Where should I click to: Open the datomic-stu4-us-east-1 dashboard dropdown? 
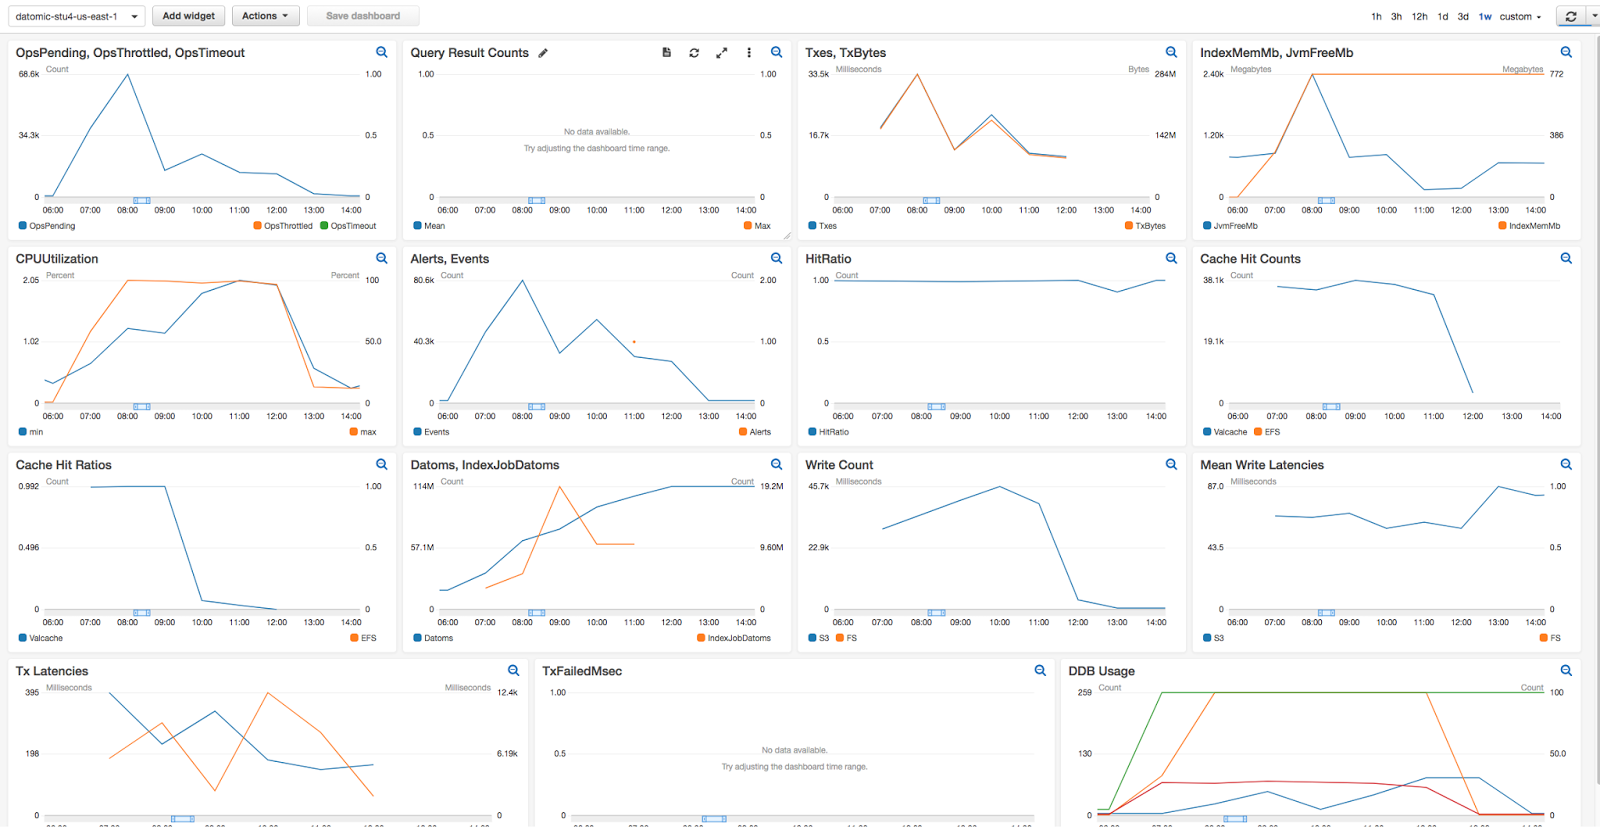(76, 16)
